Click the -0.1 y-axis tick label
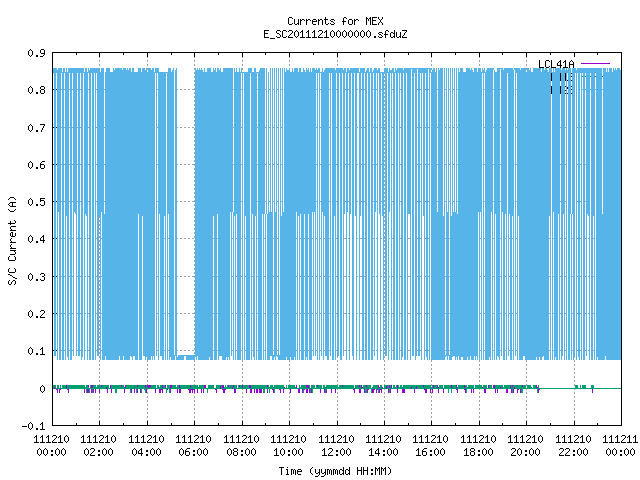Screen dimensions: 640x480 tap(33, 426)
